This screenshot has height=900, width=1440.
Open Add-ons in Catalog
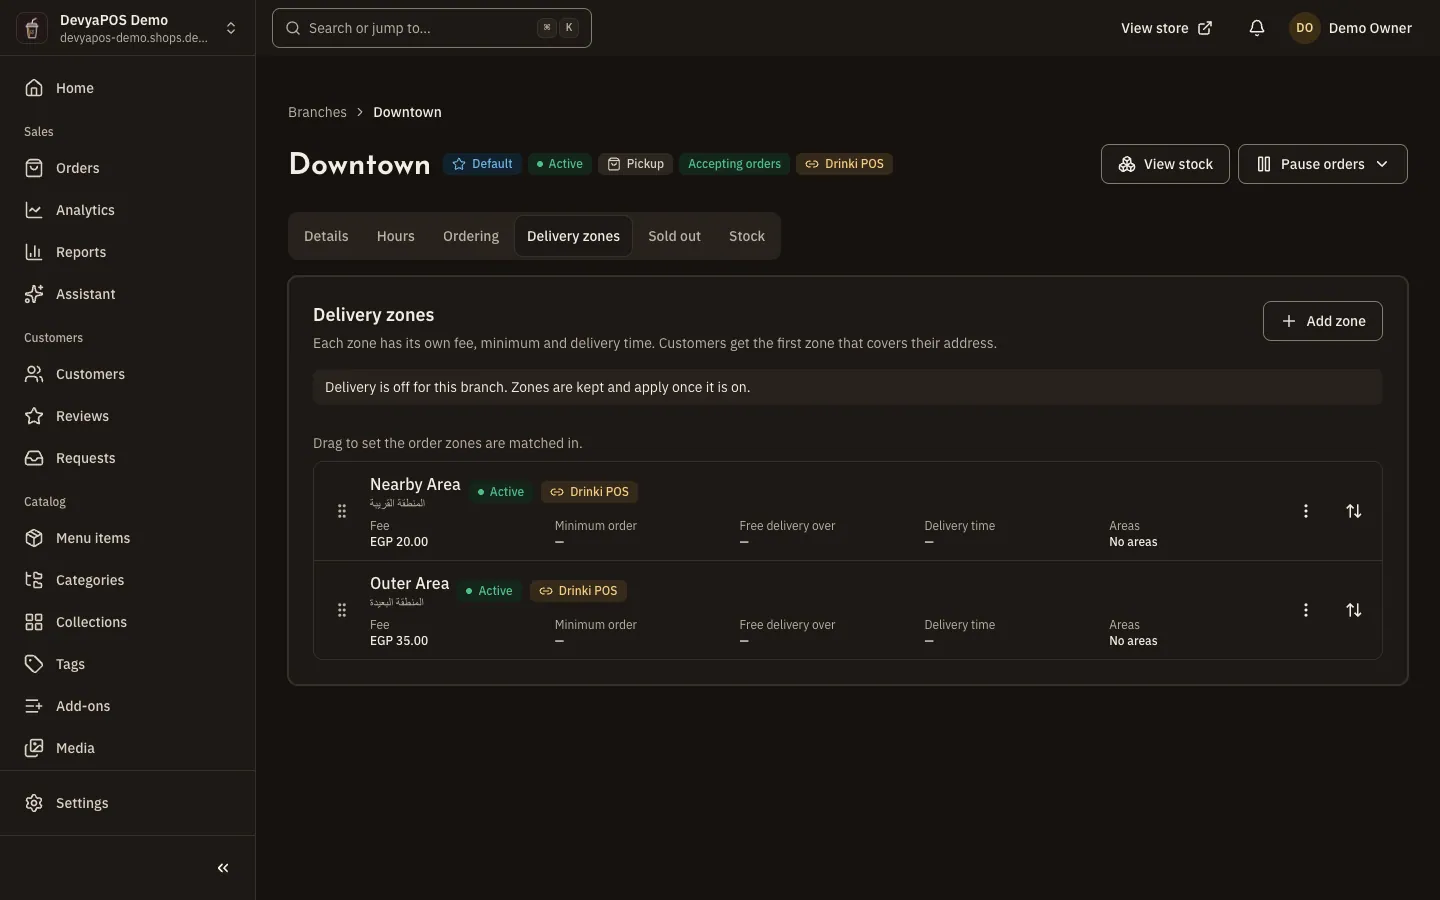(x=127, y=706)
